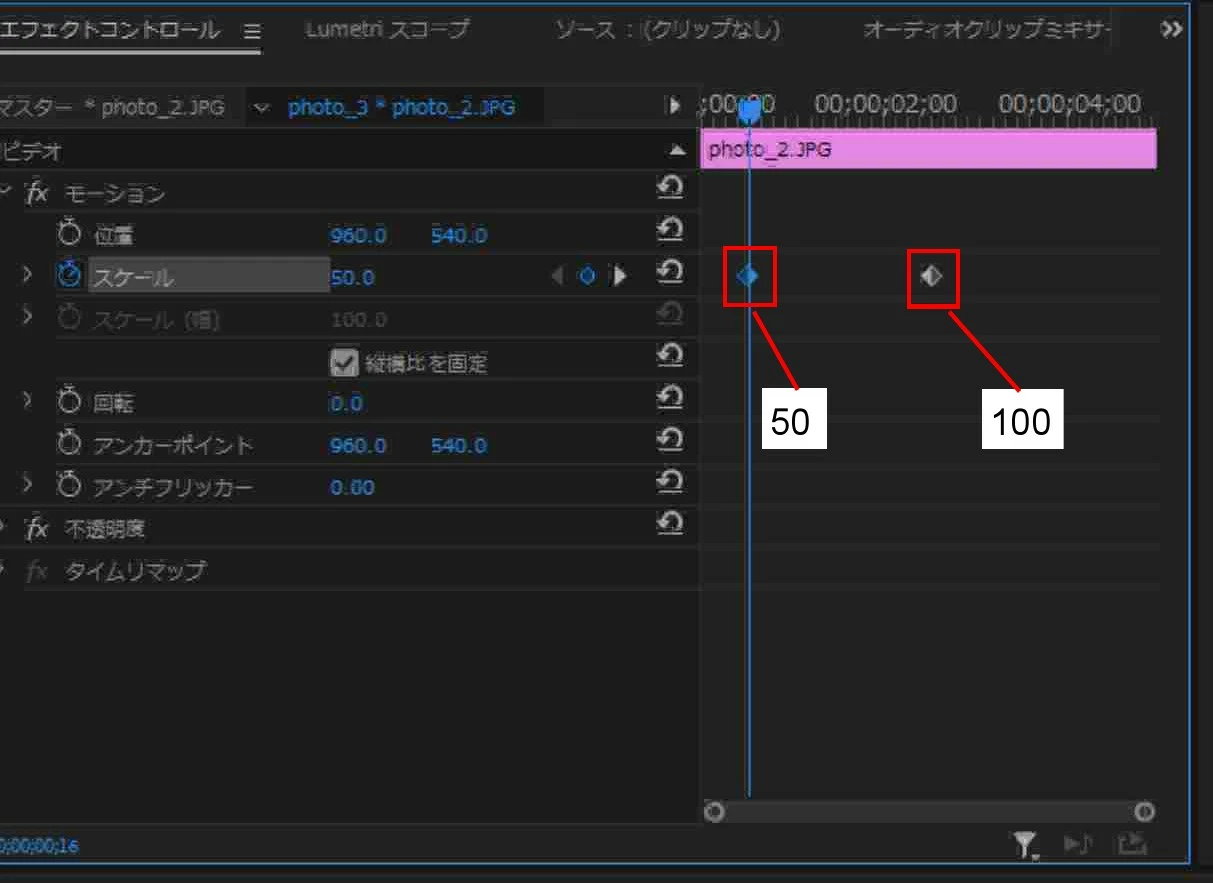Select photo_3 * photo_2.JPG sequence clip
Image resolution: width=1213 pixels, height=883 pixels.
(402, 107)
